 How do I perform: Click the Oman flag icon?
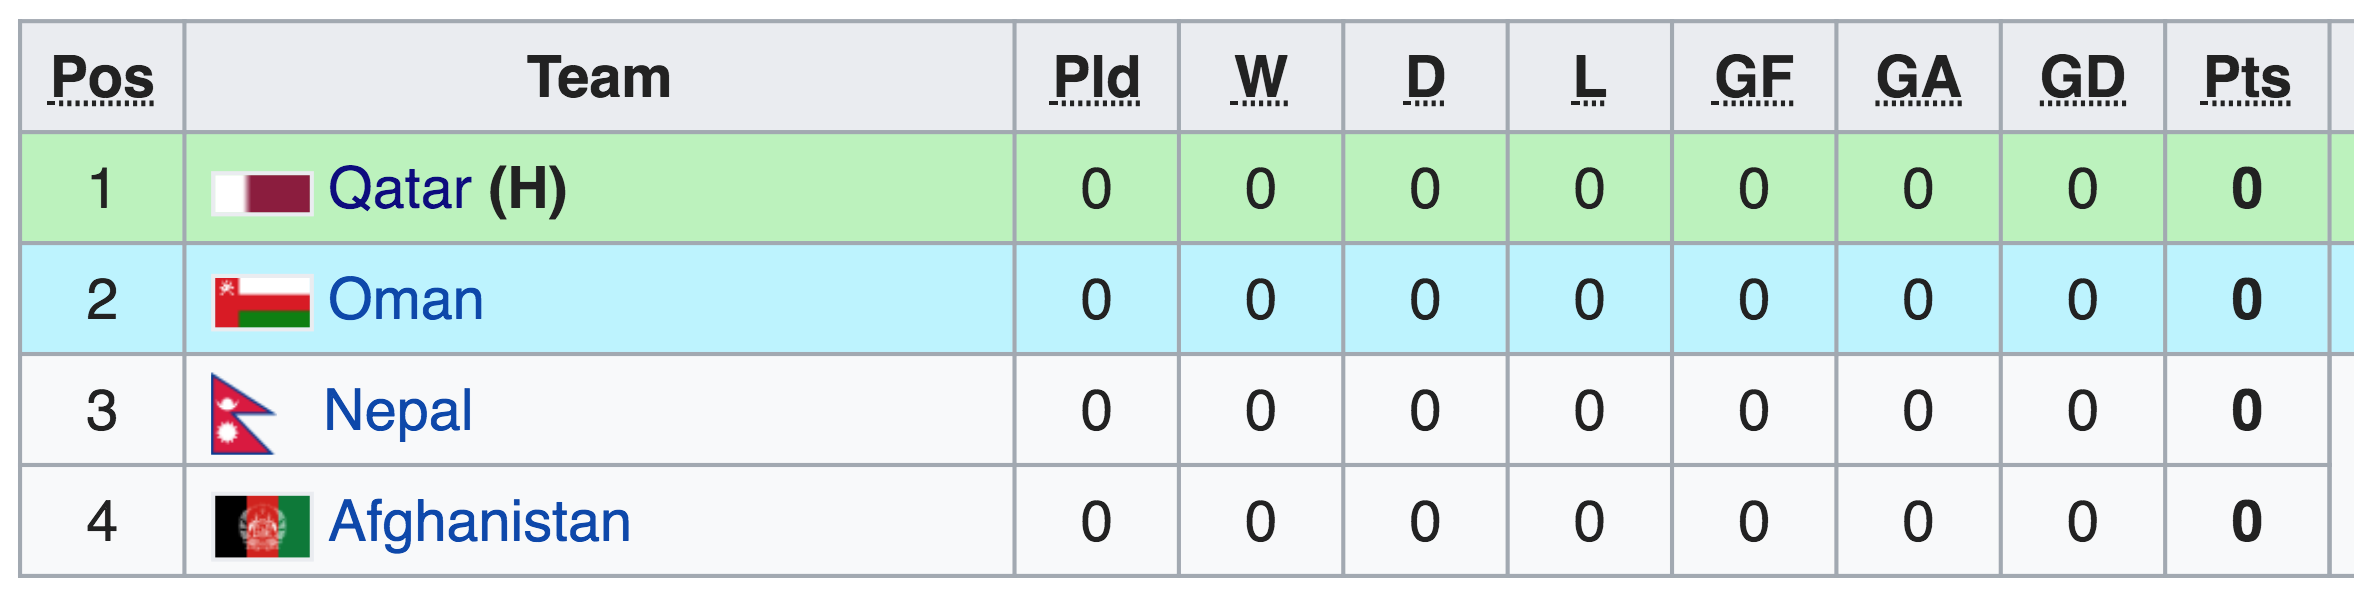[x=262, y=302]
